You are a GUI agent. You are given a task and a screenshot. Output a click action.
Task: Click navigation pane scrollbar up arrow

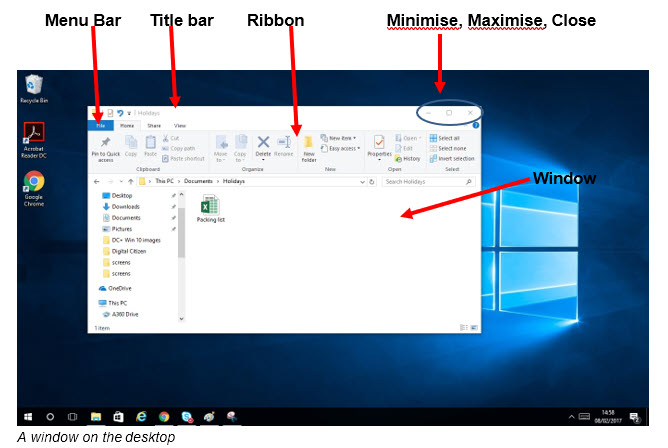[181, 195]
